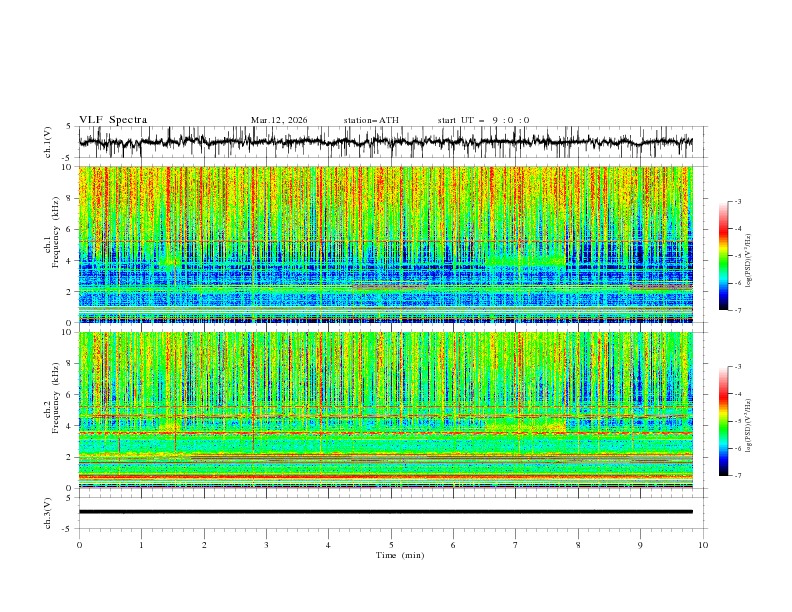Click tick label "8" on the Time axis
This screenshot has width=792, height=612.
click(x=578, y=545)
